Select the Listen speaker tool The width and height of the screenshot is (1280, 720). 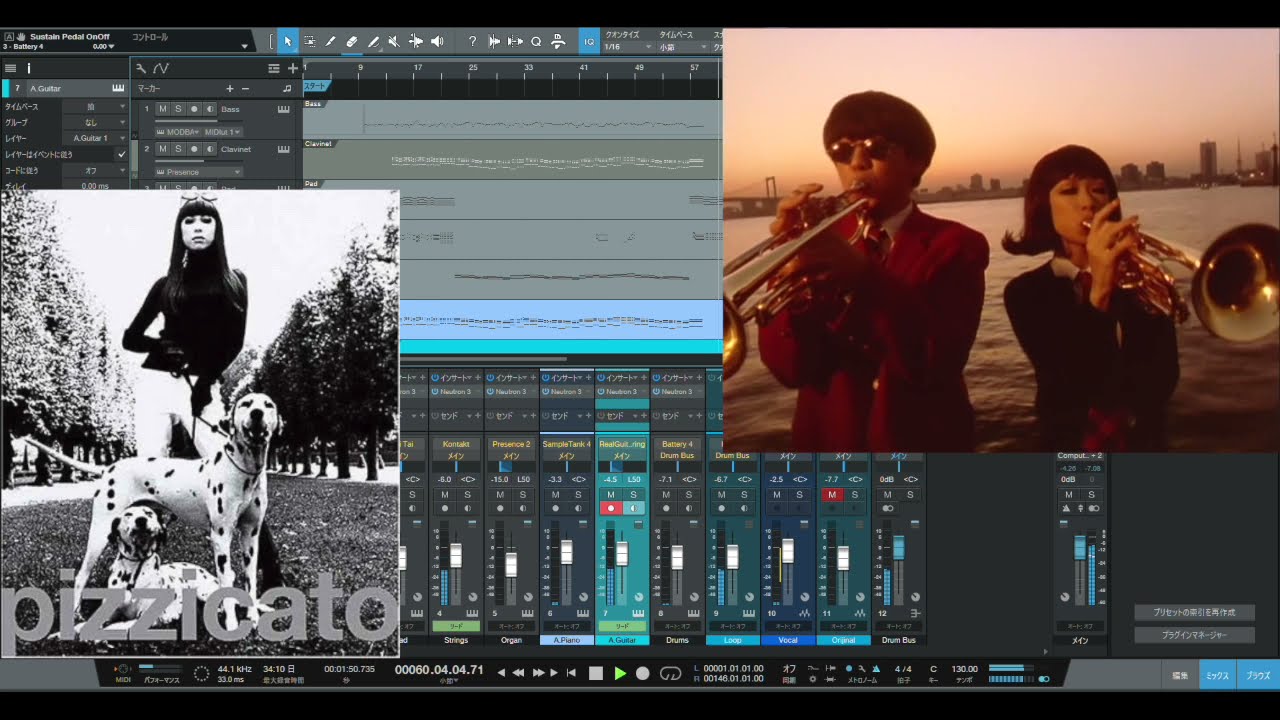437,41
